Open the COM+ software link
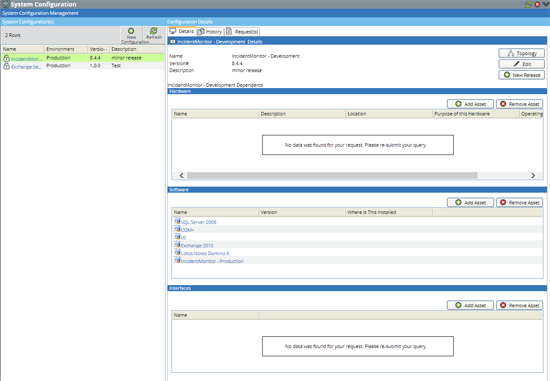550x381 pixels. click(x=188, y=230)
